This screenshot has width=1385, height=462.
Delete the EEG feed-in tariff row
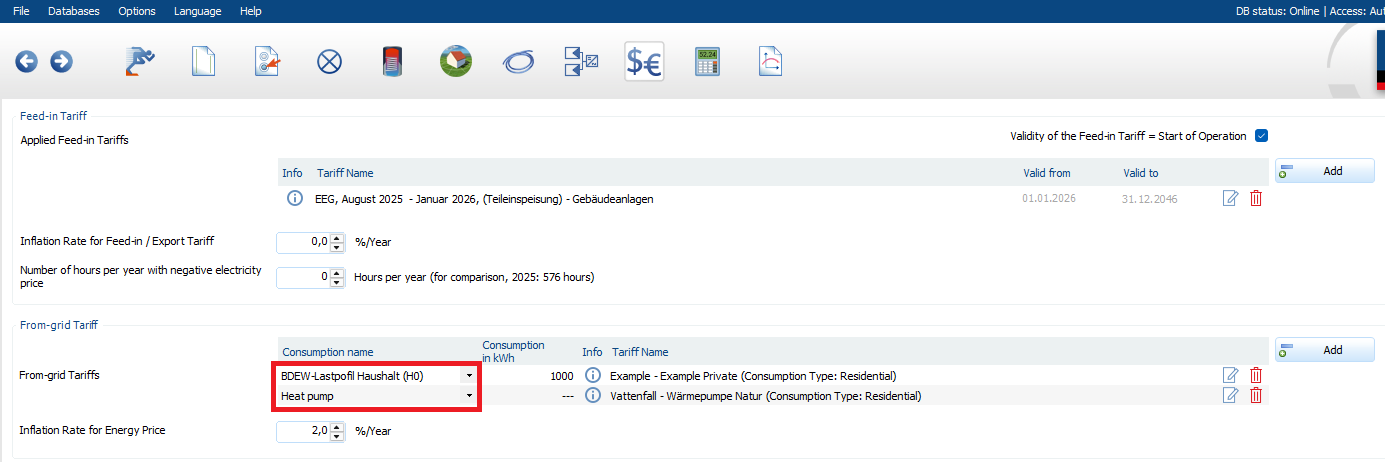point(1256,199)
